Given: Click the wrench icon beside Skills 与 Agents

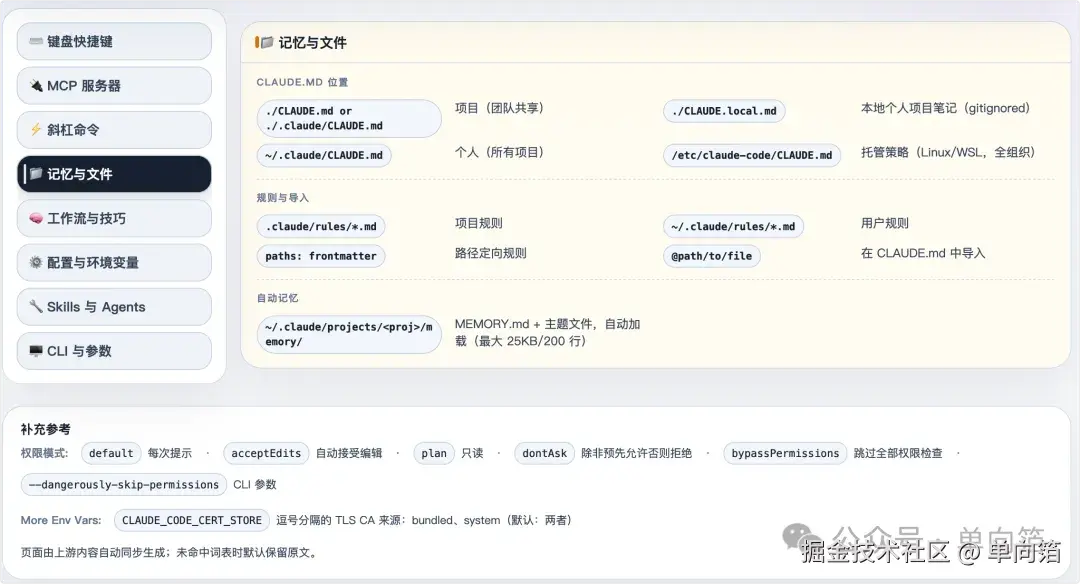Looking at the screenshot, I should tap(36, 306).
